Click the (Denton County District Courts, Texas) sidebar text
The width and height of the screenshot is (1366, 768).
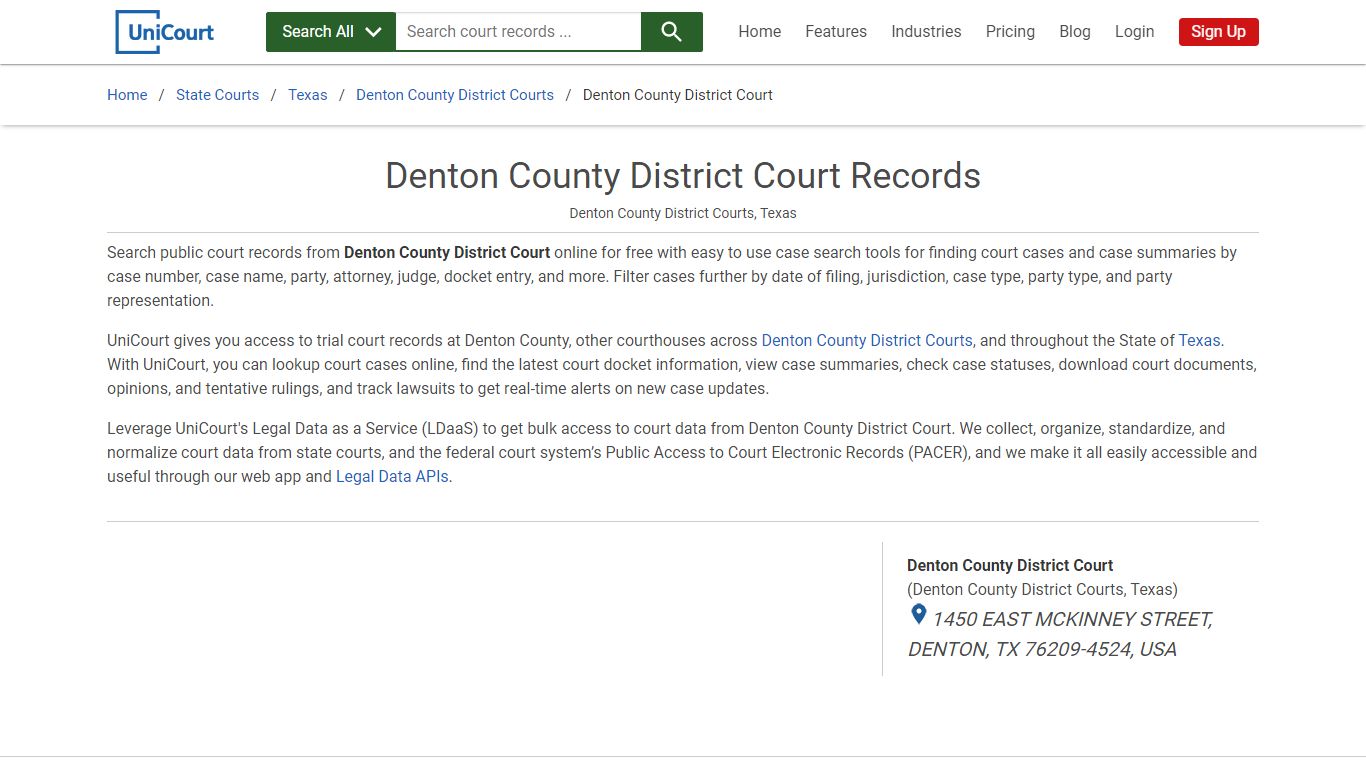[x=1042, y=590]
